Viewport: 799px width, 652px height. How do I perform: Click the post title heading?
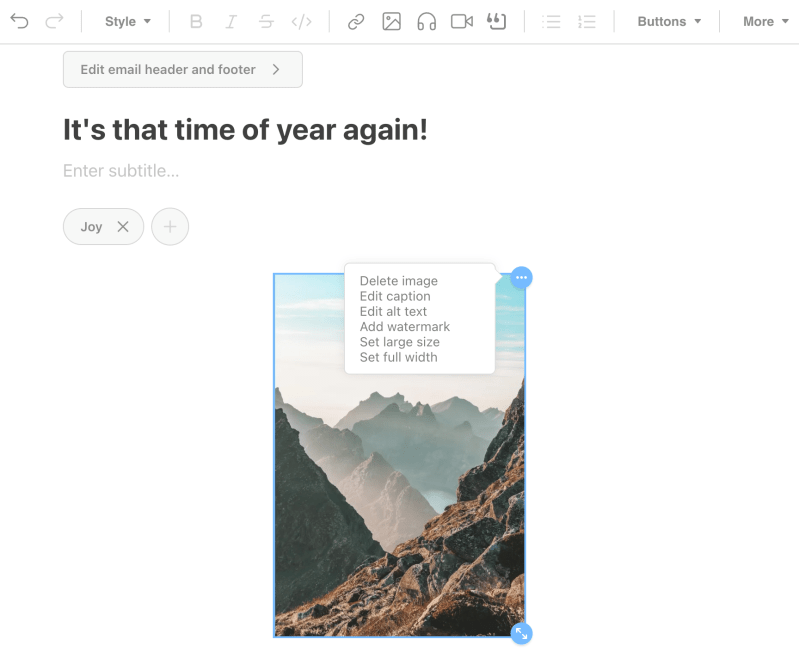pyautogui.click(x=245, y=130)
